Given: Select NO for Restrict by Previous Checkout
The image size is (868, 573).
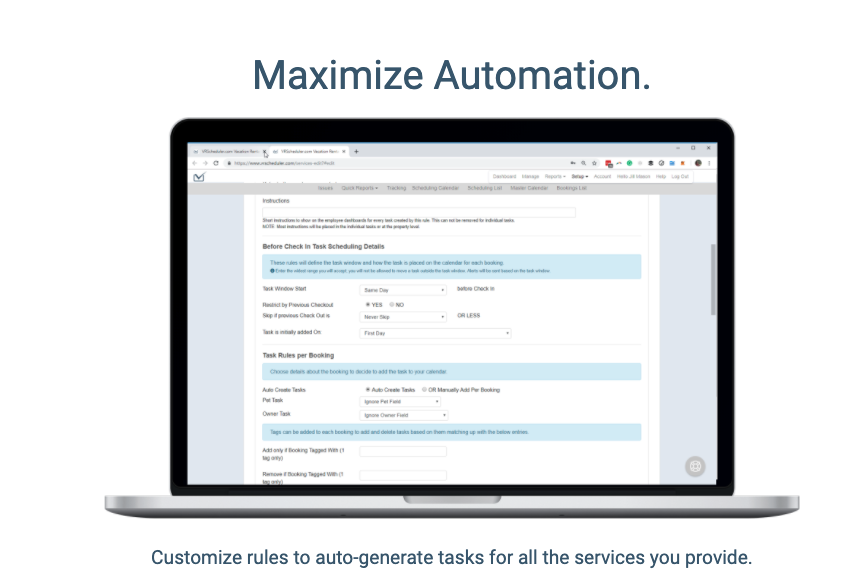Looking at the screenshot, I should [391, 304].
